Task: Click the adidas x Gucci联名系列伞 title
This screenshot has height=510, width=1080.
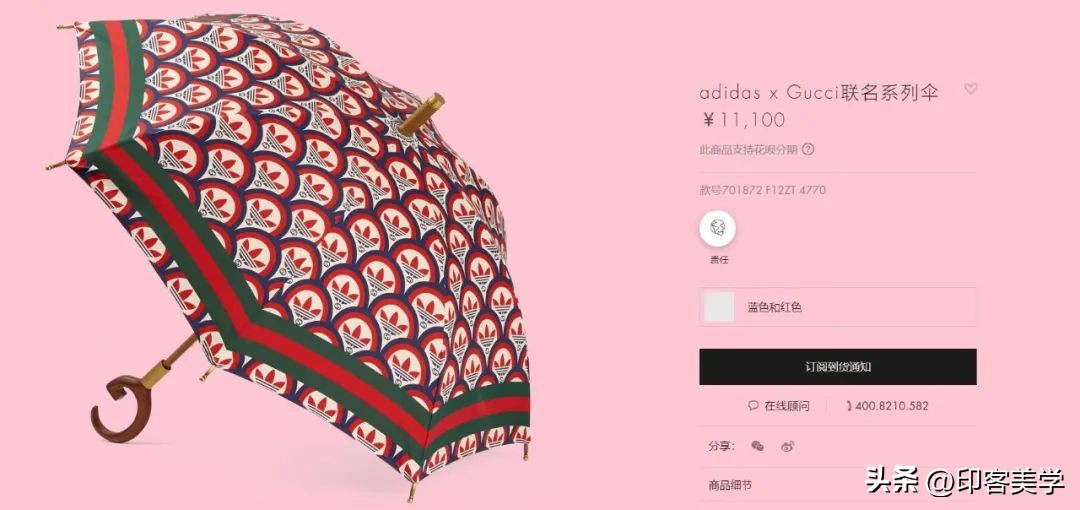Action: (x=819, y=92)
